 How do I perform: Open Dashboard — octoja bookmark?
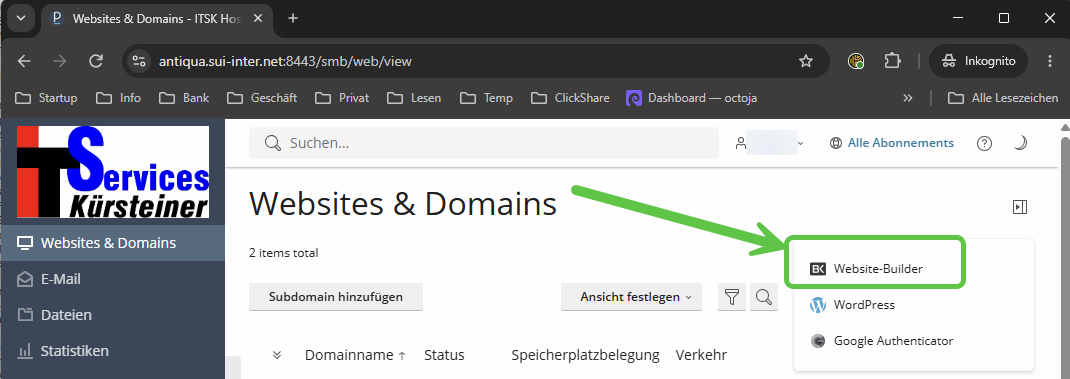(692, 98)
